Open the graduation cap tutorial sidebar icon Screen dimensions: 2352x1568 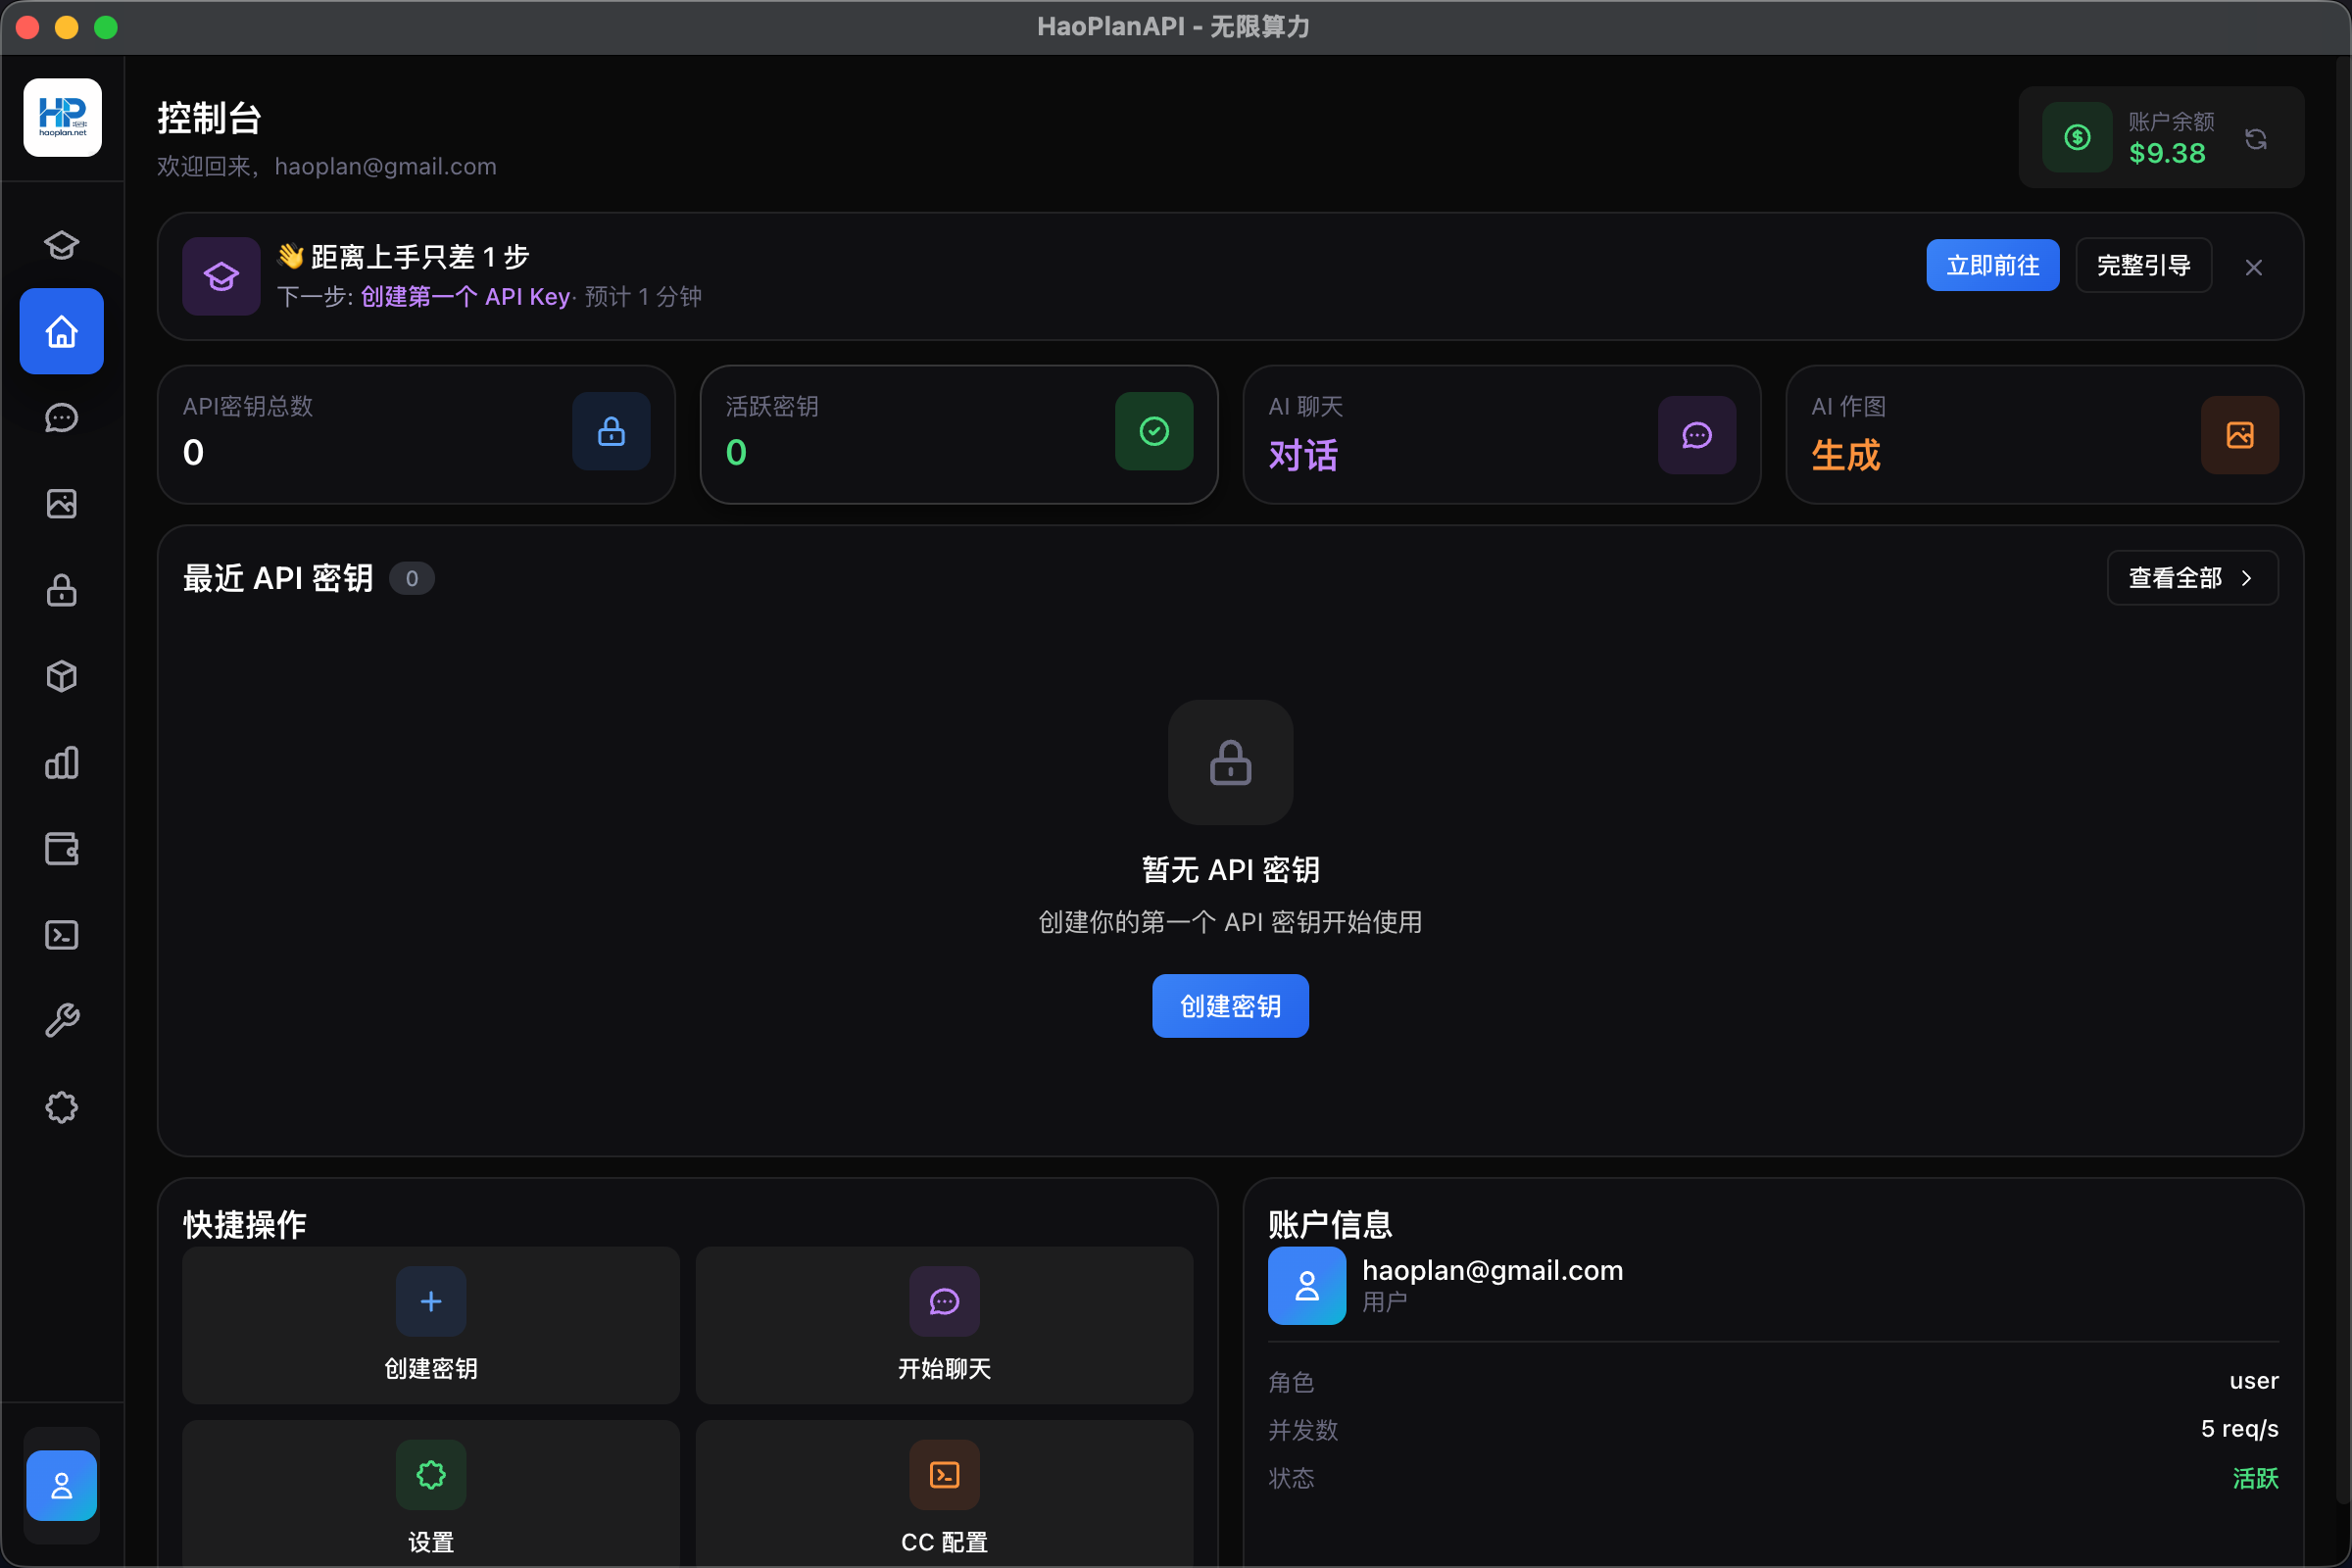pyautogui.click(x=62, y=245)
